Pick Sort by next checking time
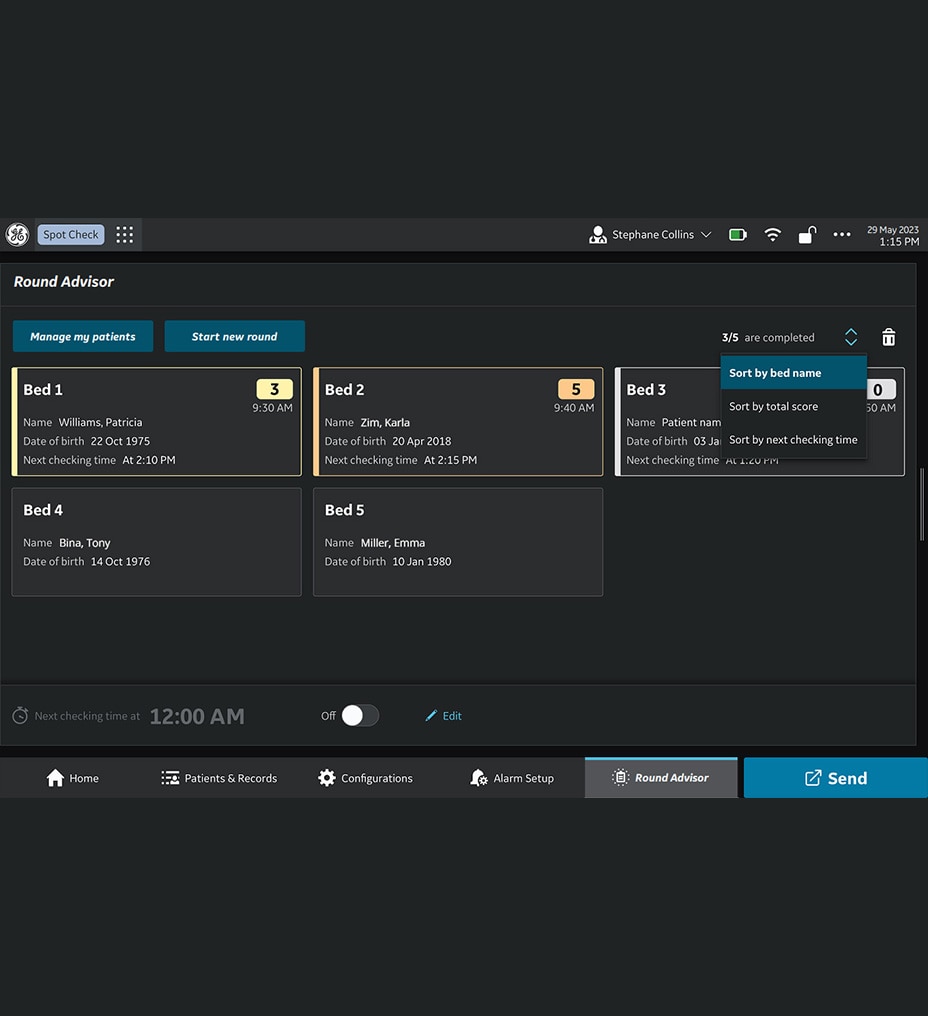Image resolution: width=928 pixels, height=1016 pixels. [793, 440]
